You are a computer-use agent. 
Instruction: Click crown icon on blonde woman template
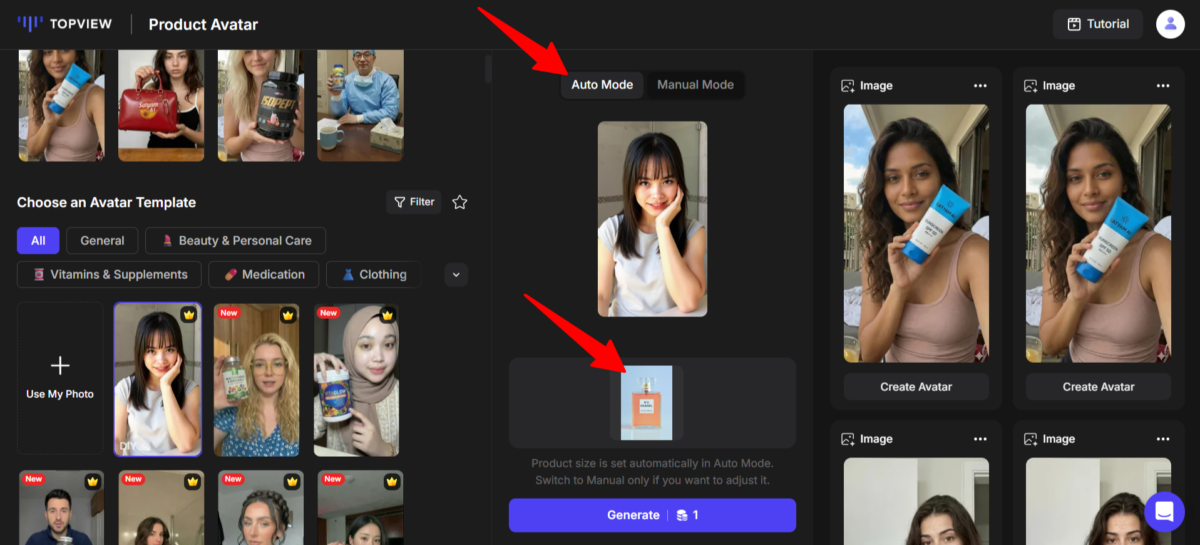pos(290,315)
